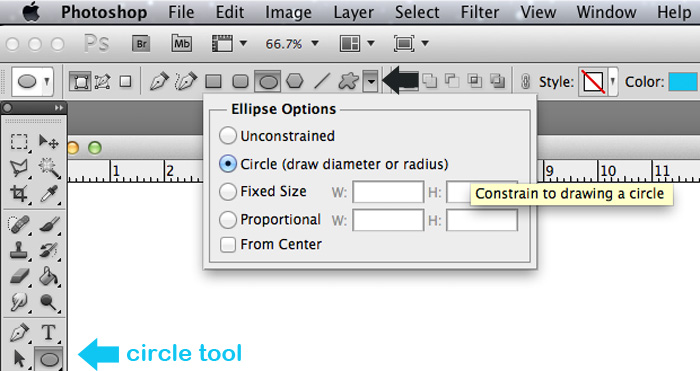Enable the From Center checkbox
The height and width of the screenshot is (371, 700).
point(228,245)
